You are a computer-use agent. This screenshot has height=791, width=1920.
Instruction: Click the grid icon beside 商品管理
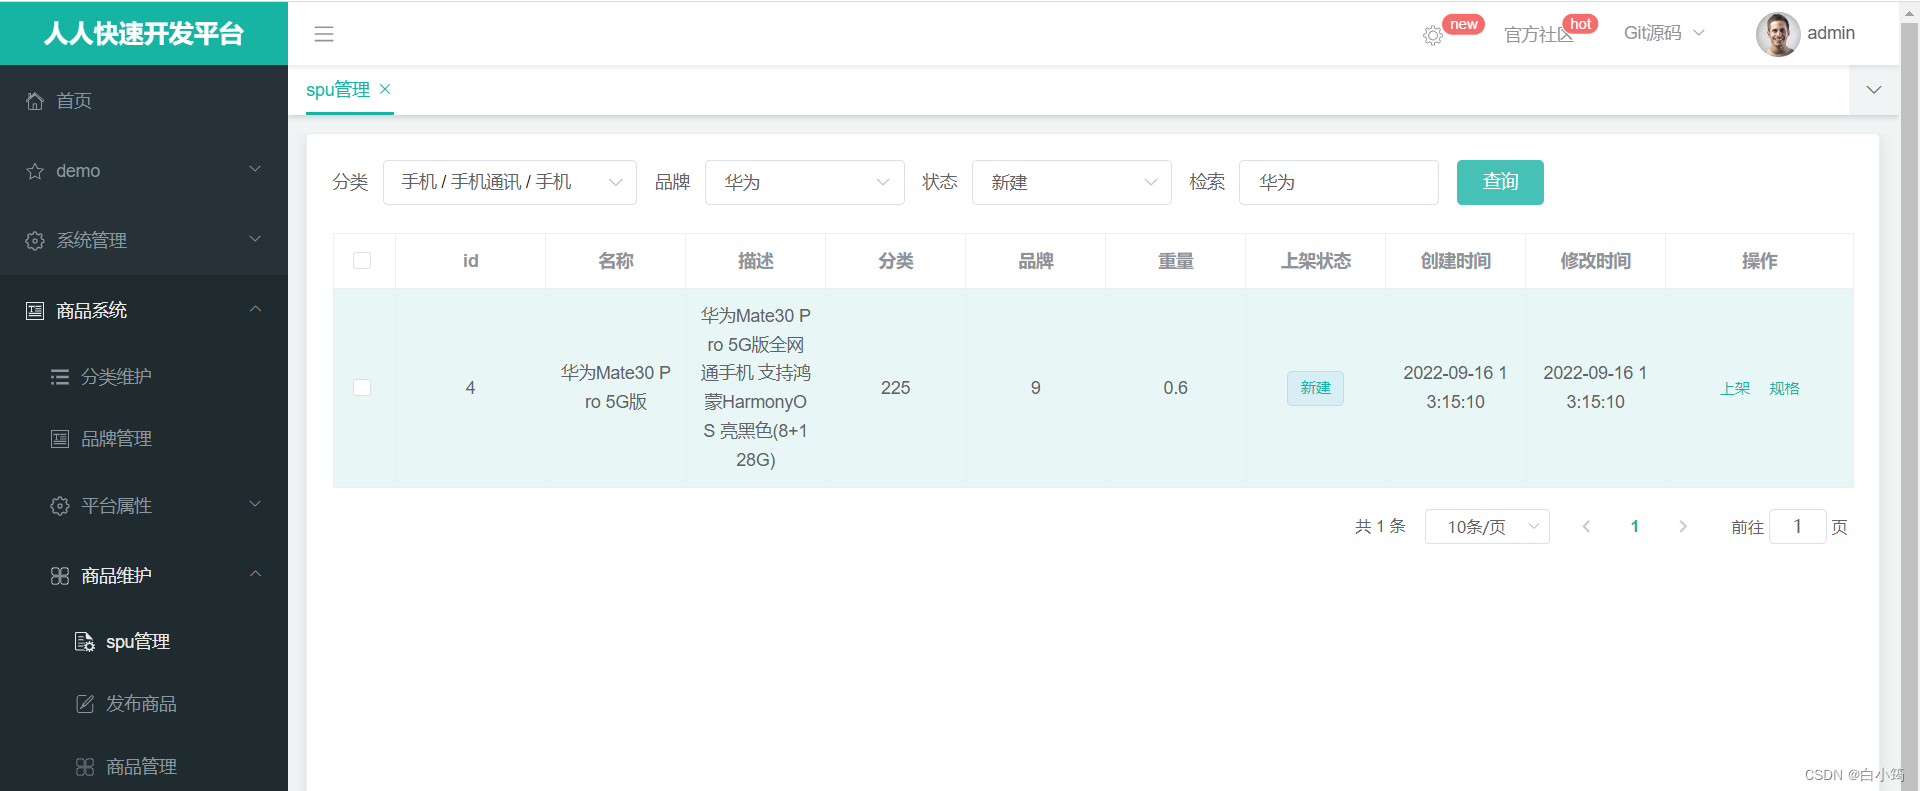pyautogui.click(x=85, y=767)
